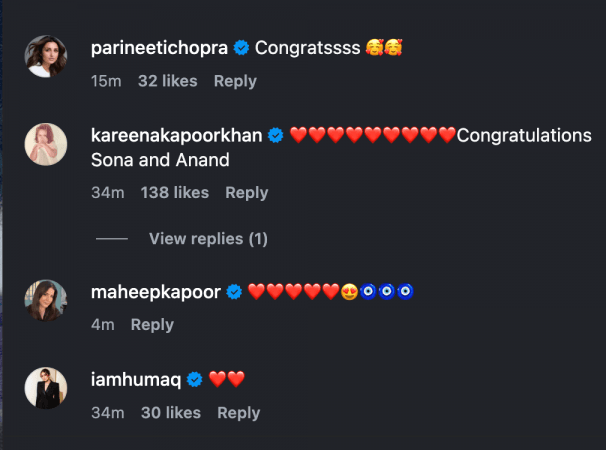Click verified badge next to iamhumaq
This screenshot has width=606, height=450.
195,379
